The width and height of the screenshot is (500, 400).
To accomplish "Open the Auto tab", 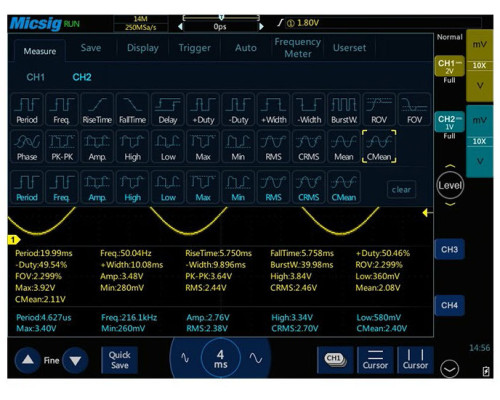I will (x=246, y=48).
